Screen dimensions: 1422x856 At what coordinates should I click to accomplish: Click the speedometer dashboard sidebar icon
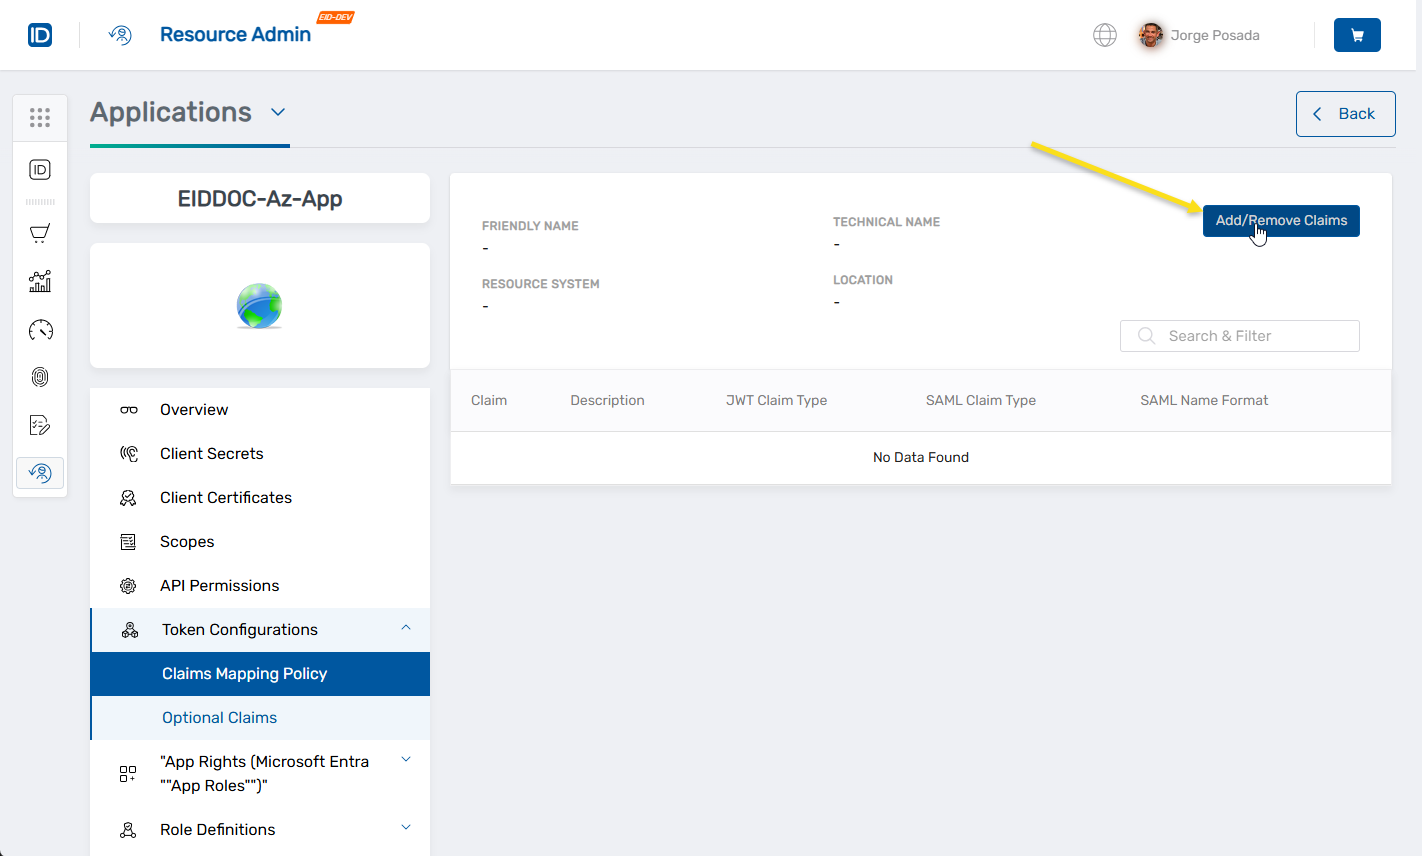point(40,330)
